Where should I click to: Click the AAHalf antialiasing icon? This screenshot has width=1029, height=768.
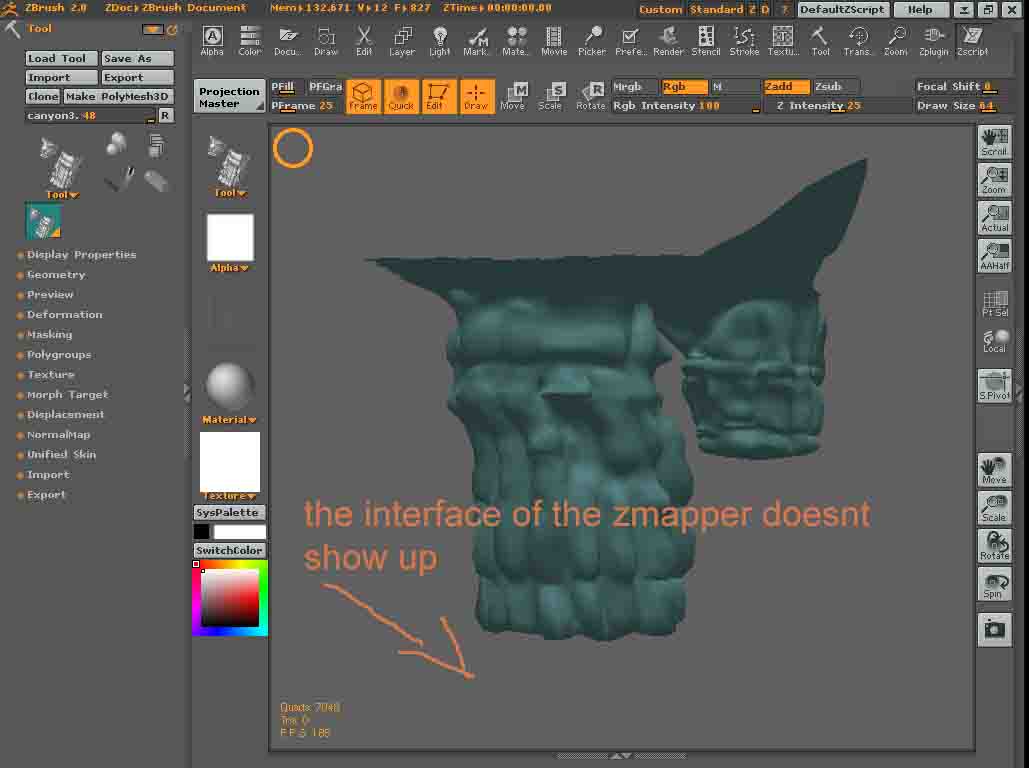point(994,255)
